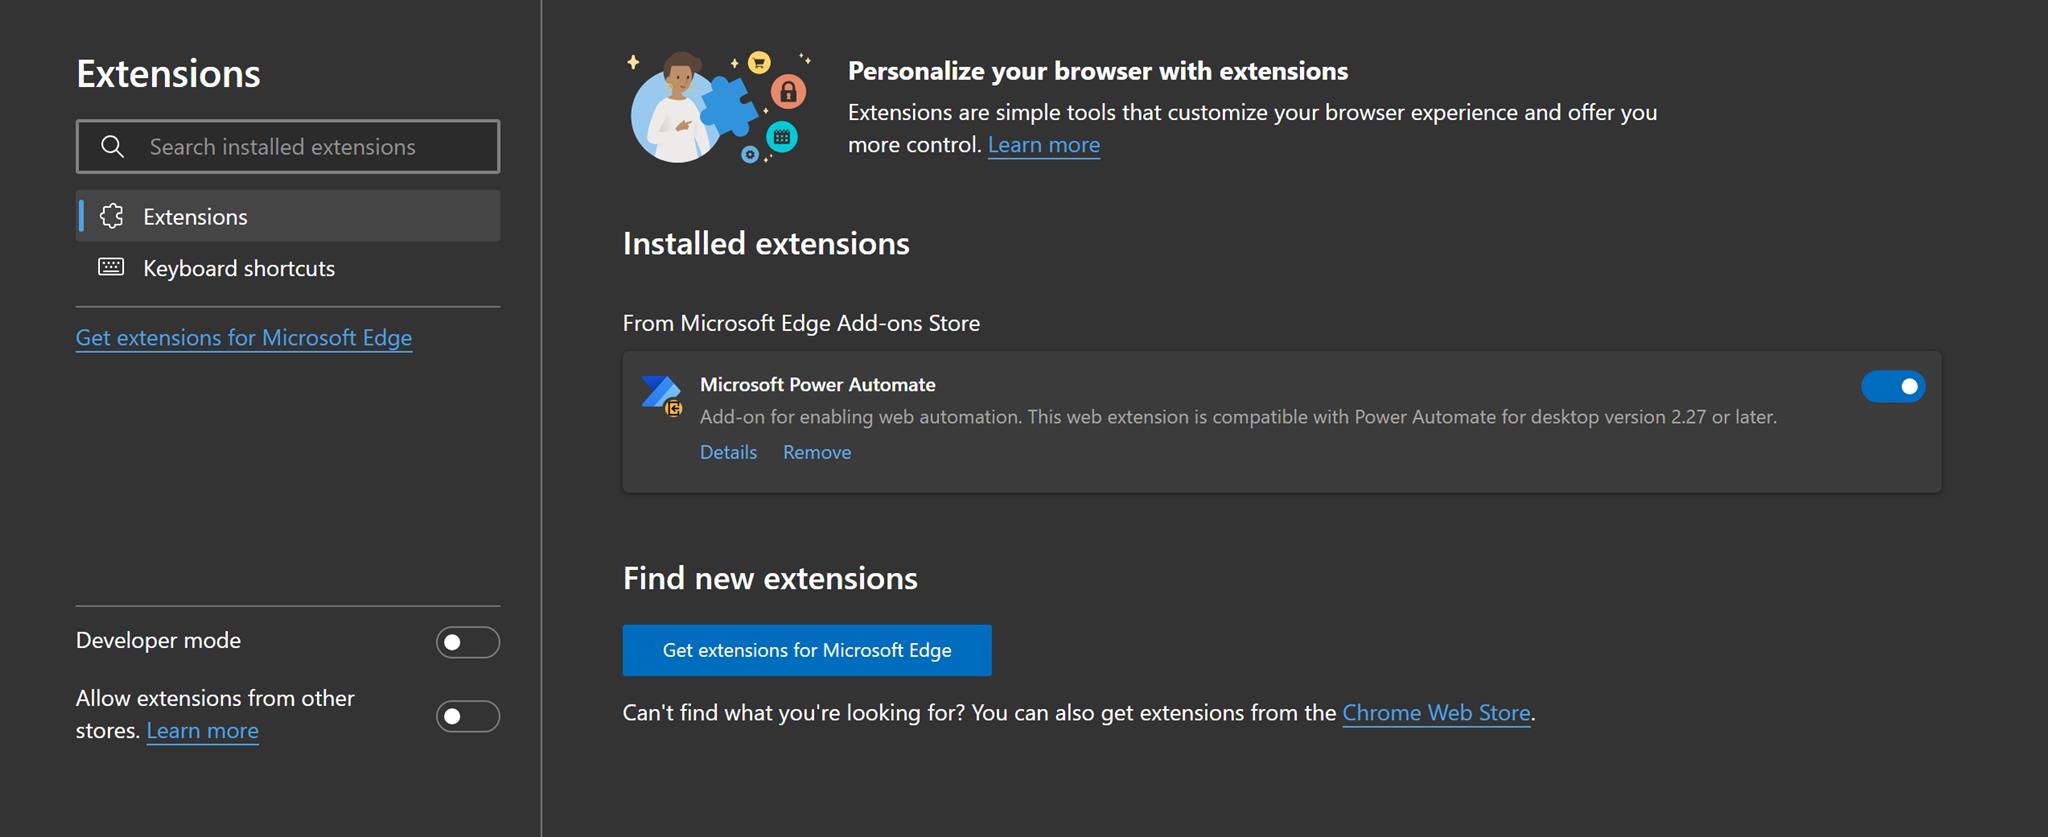Focus the Search installed extensions field
The image size is (2048, 837).
click(288, 147)
